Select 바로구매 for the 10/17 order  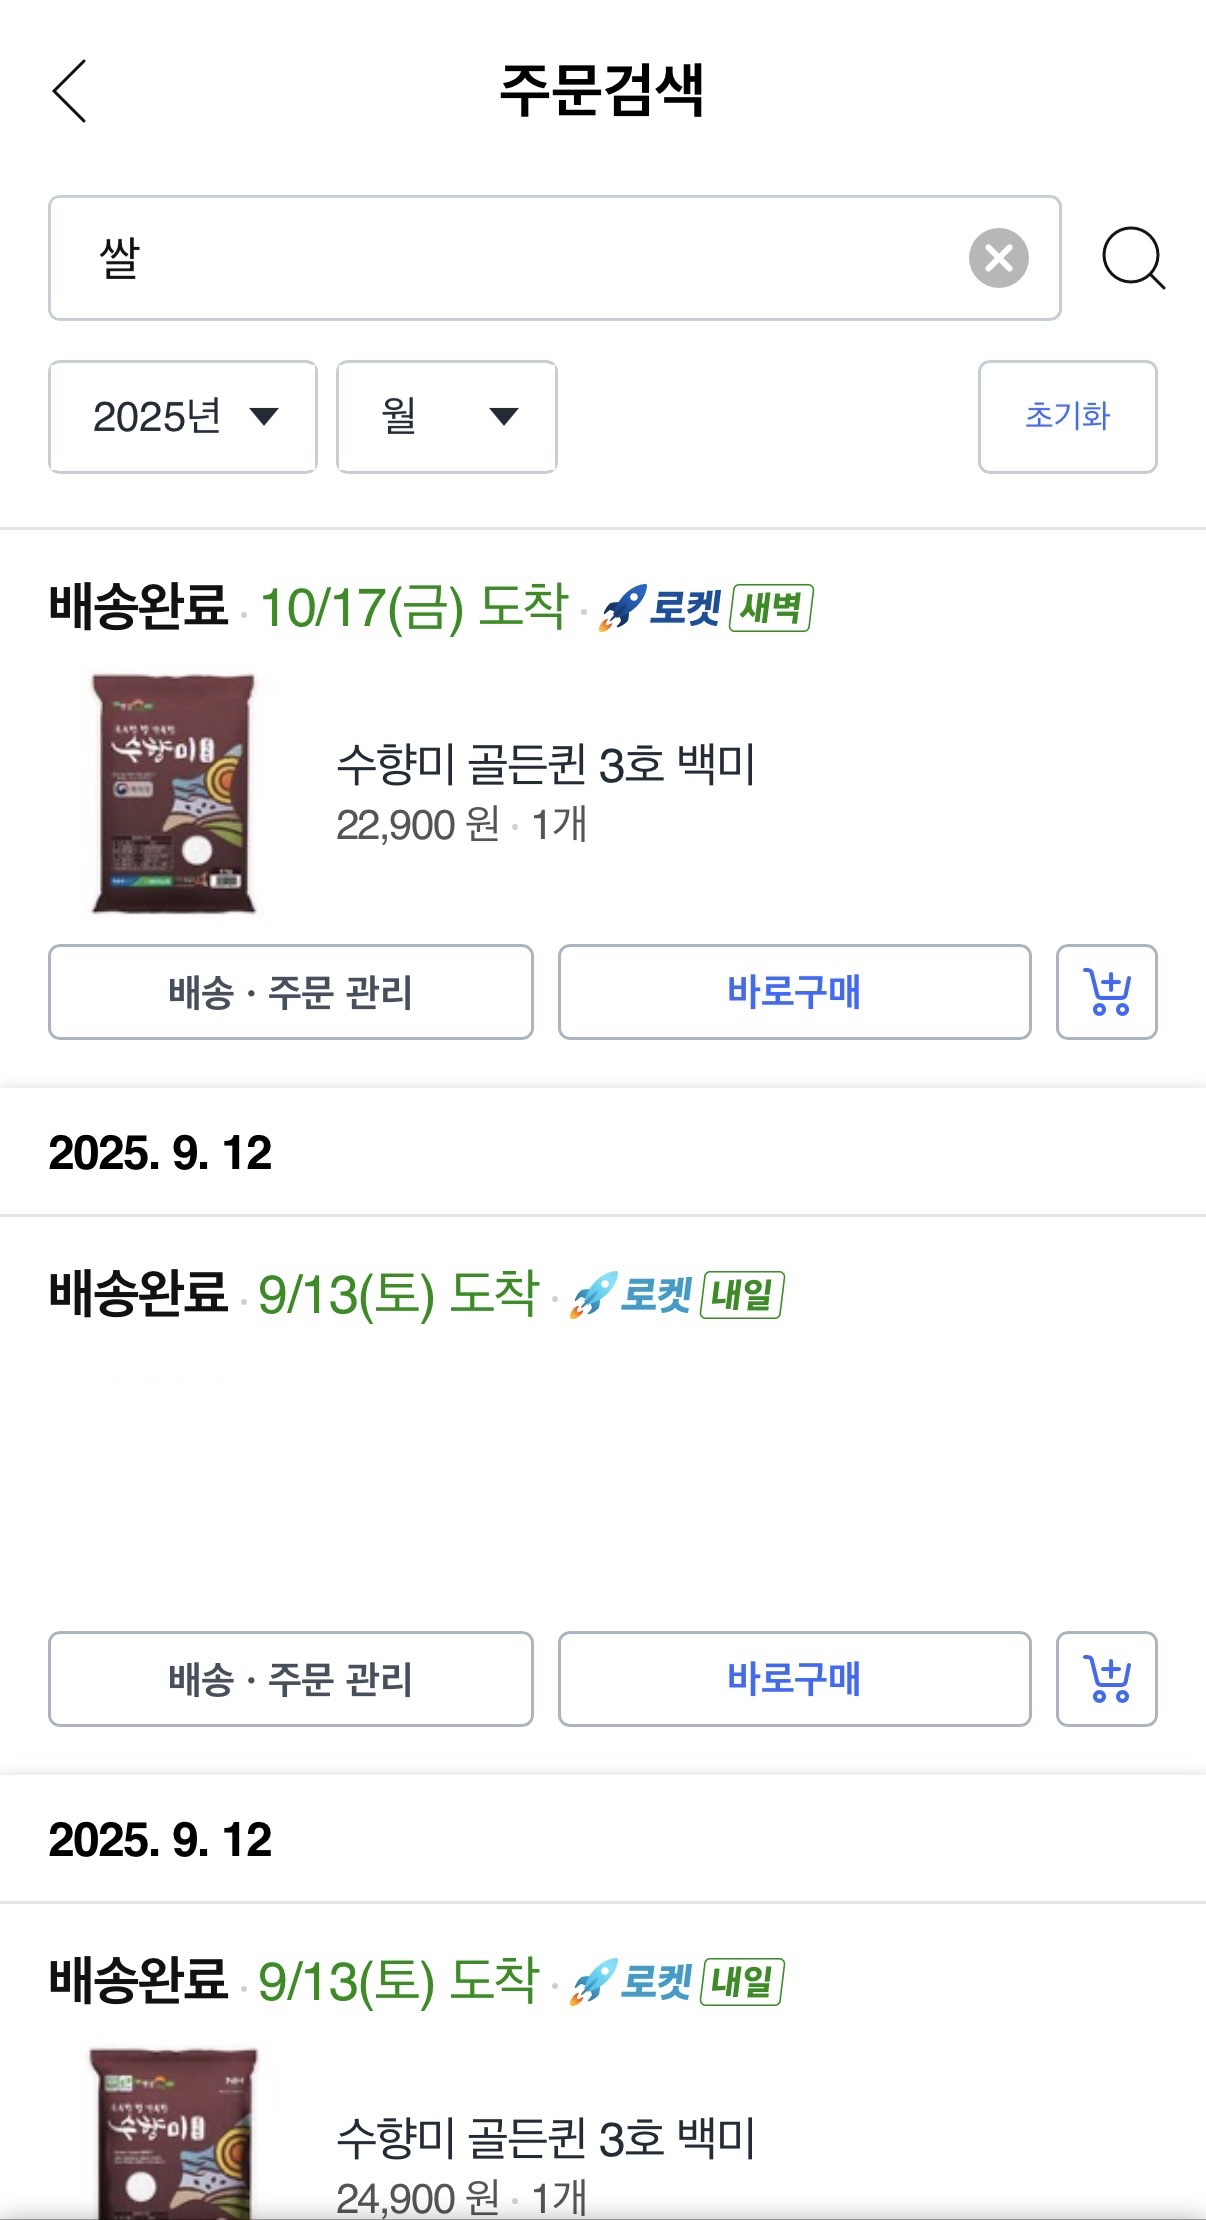(x=794, y=992)
